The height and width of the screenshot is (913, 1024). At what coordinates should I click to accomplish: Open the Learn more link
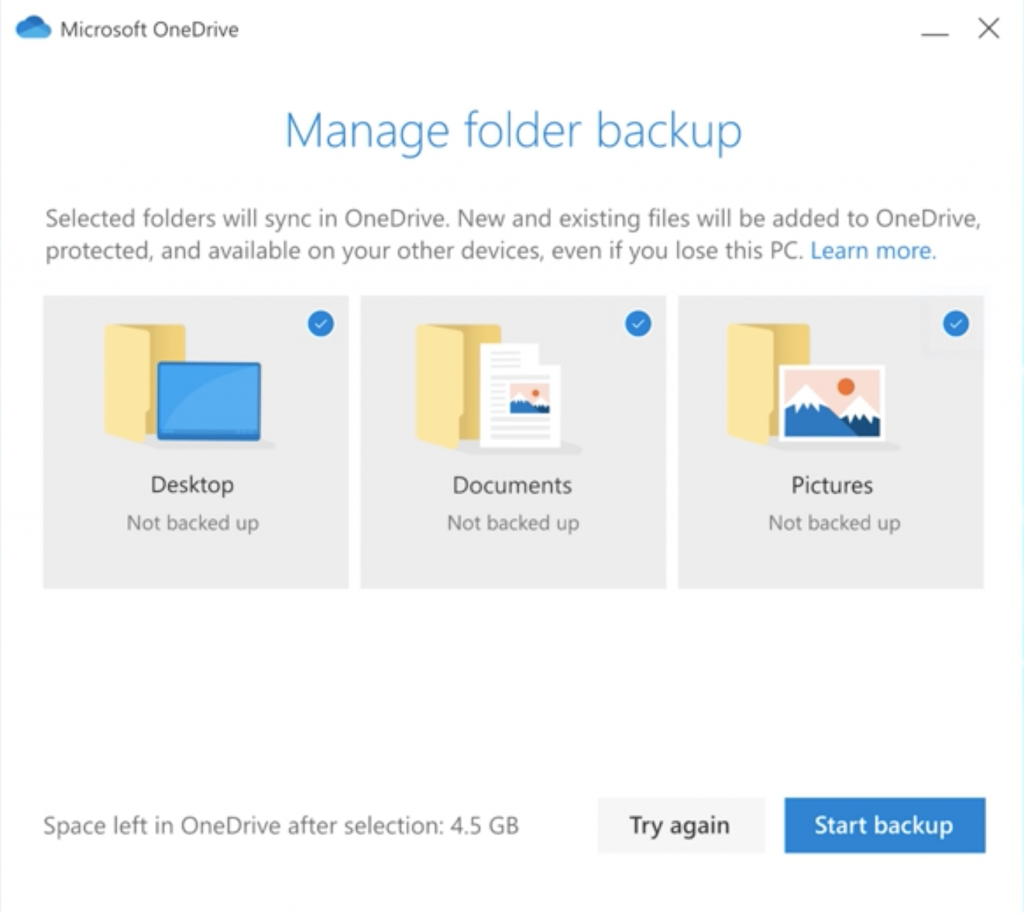(873, 251)
